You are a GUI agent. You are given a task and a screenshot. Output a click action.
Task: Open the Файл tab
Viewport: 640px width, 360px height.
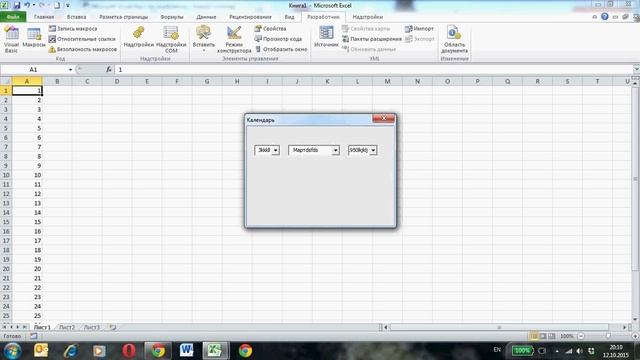point(13,17)
